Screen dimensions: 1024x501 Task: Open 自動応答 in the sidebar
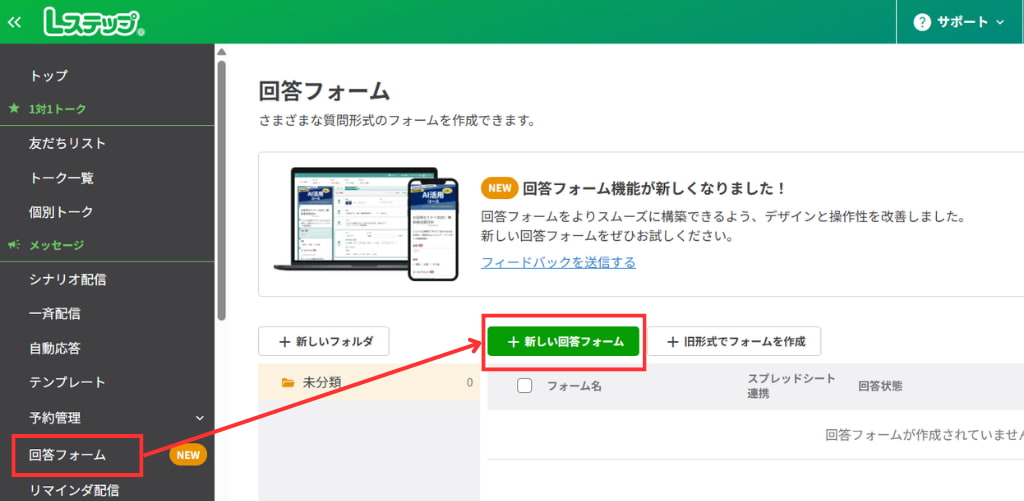(x=54, y=347)
